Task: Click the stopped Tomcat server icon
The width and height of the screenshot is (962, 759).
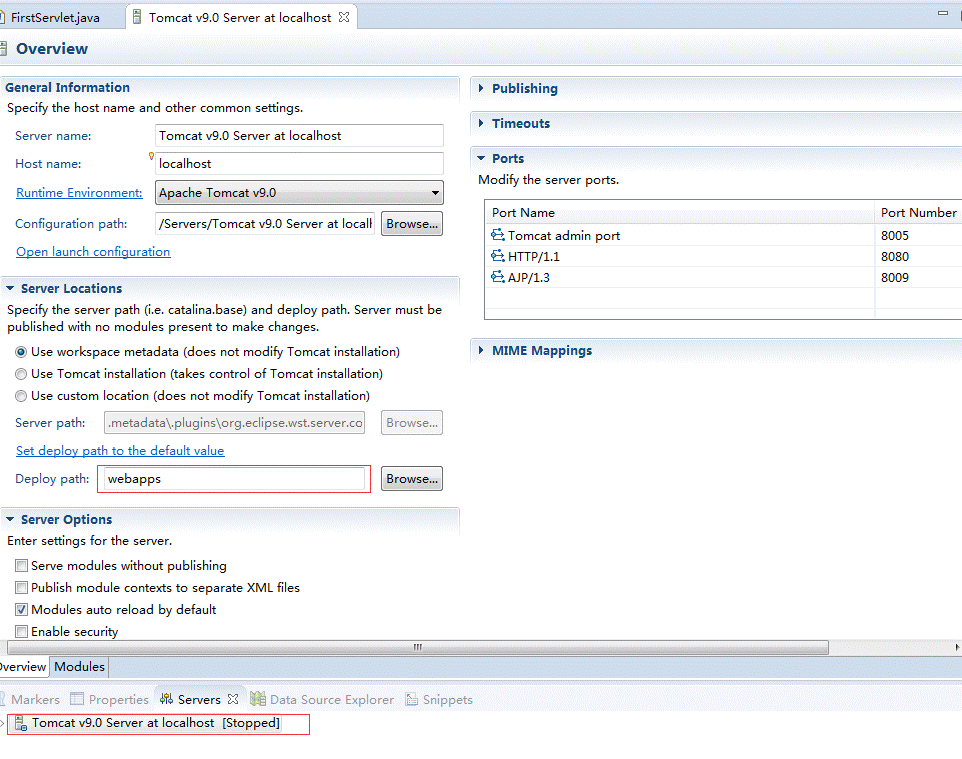Action: coord(20,723)
